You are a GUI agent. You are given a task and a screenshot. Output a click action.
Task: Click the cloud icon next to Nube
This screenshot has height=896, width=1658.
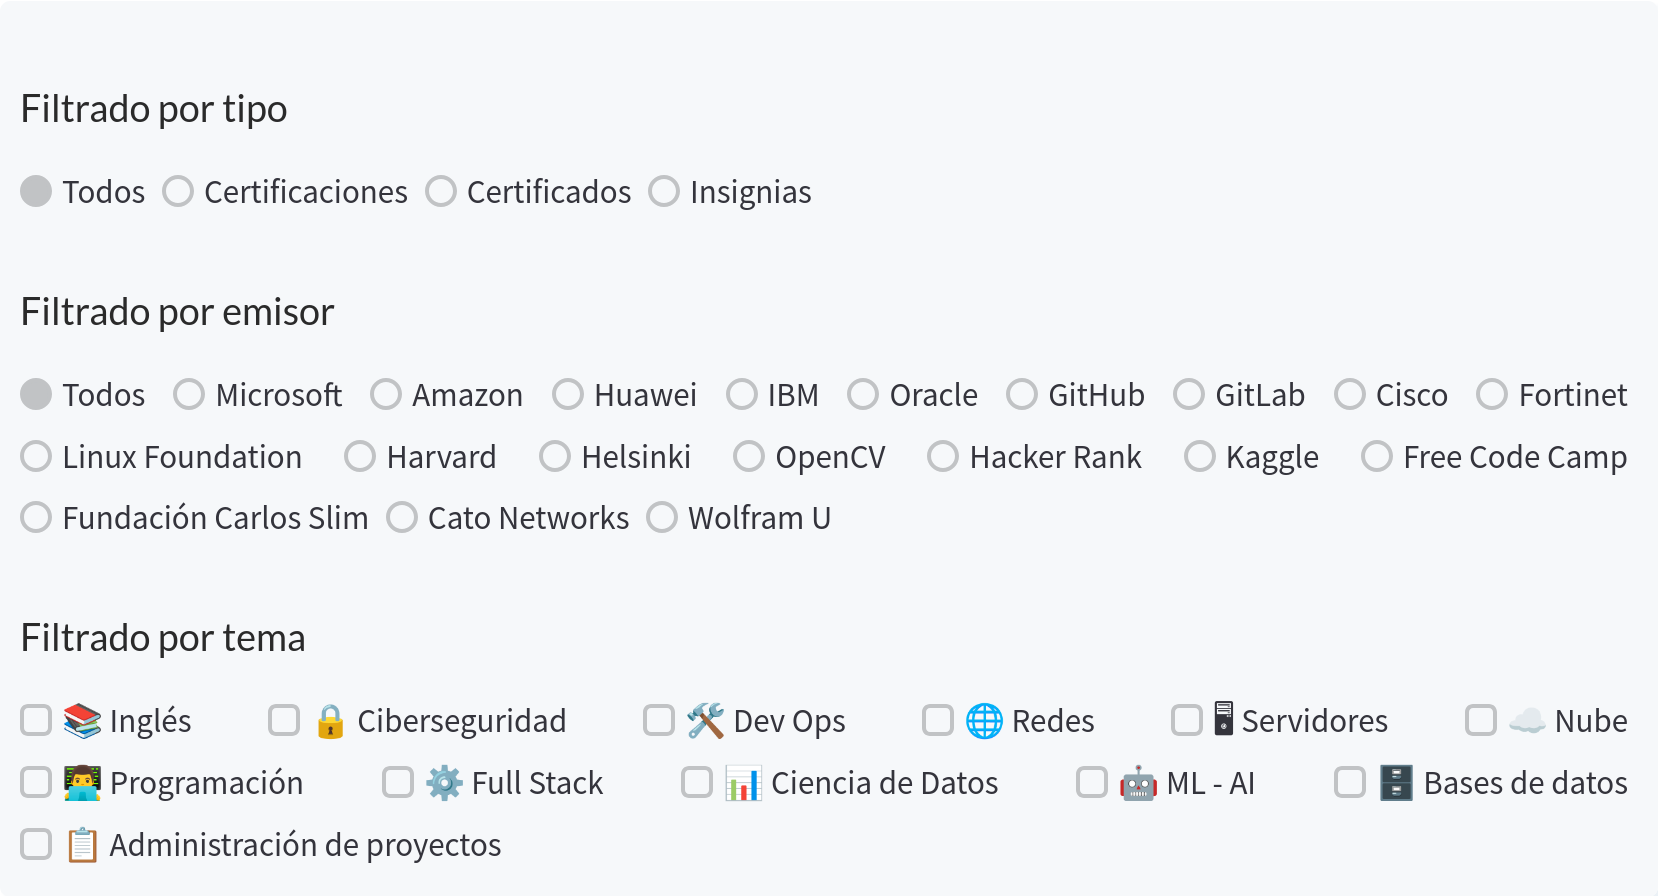pyautogui.click(x=1527, y=721)
